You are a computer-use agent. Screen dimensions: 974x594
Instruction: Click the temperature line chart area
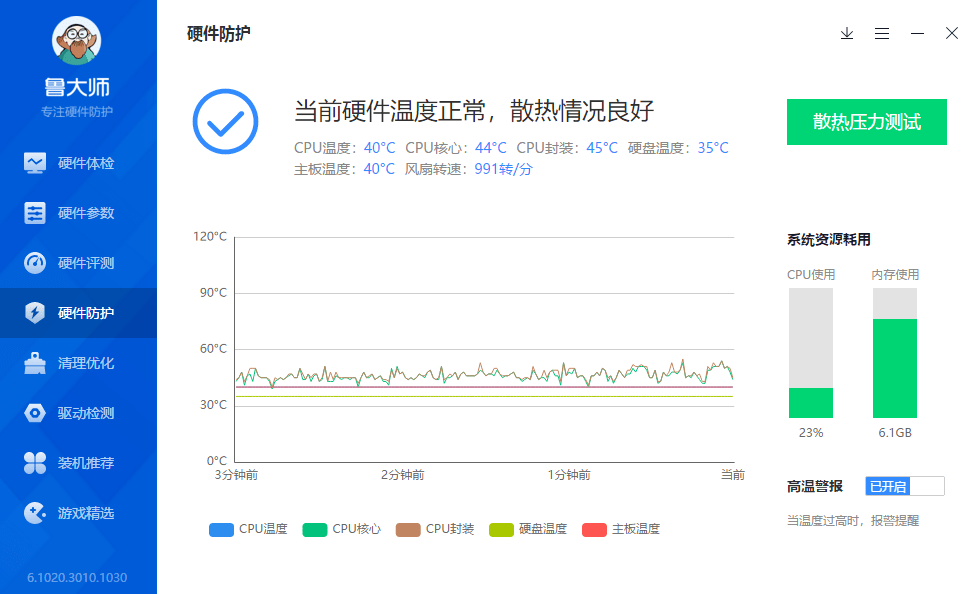[x=485, y=349]
